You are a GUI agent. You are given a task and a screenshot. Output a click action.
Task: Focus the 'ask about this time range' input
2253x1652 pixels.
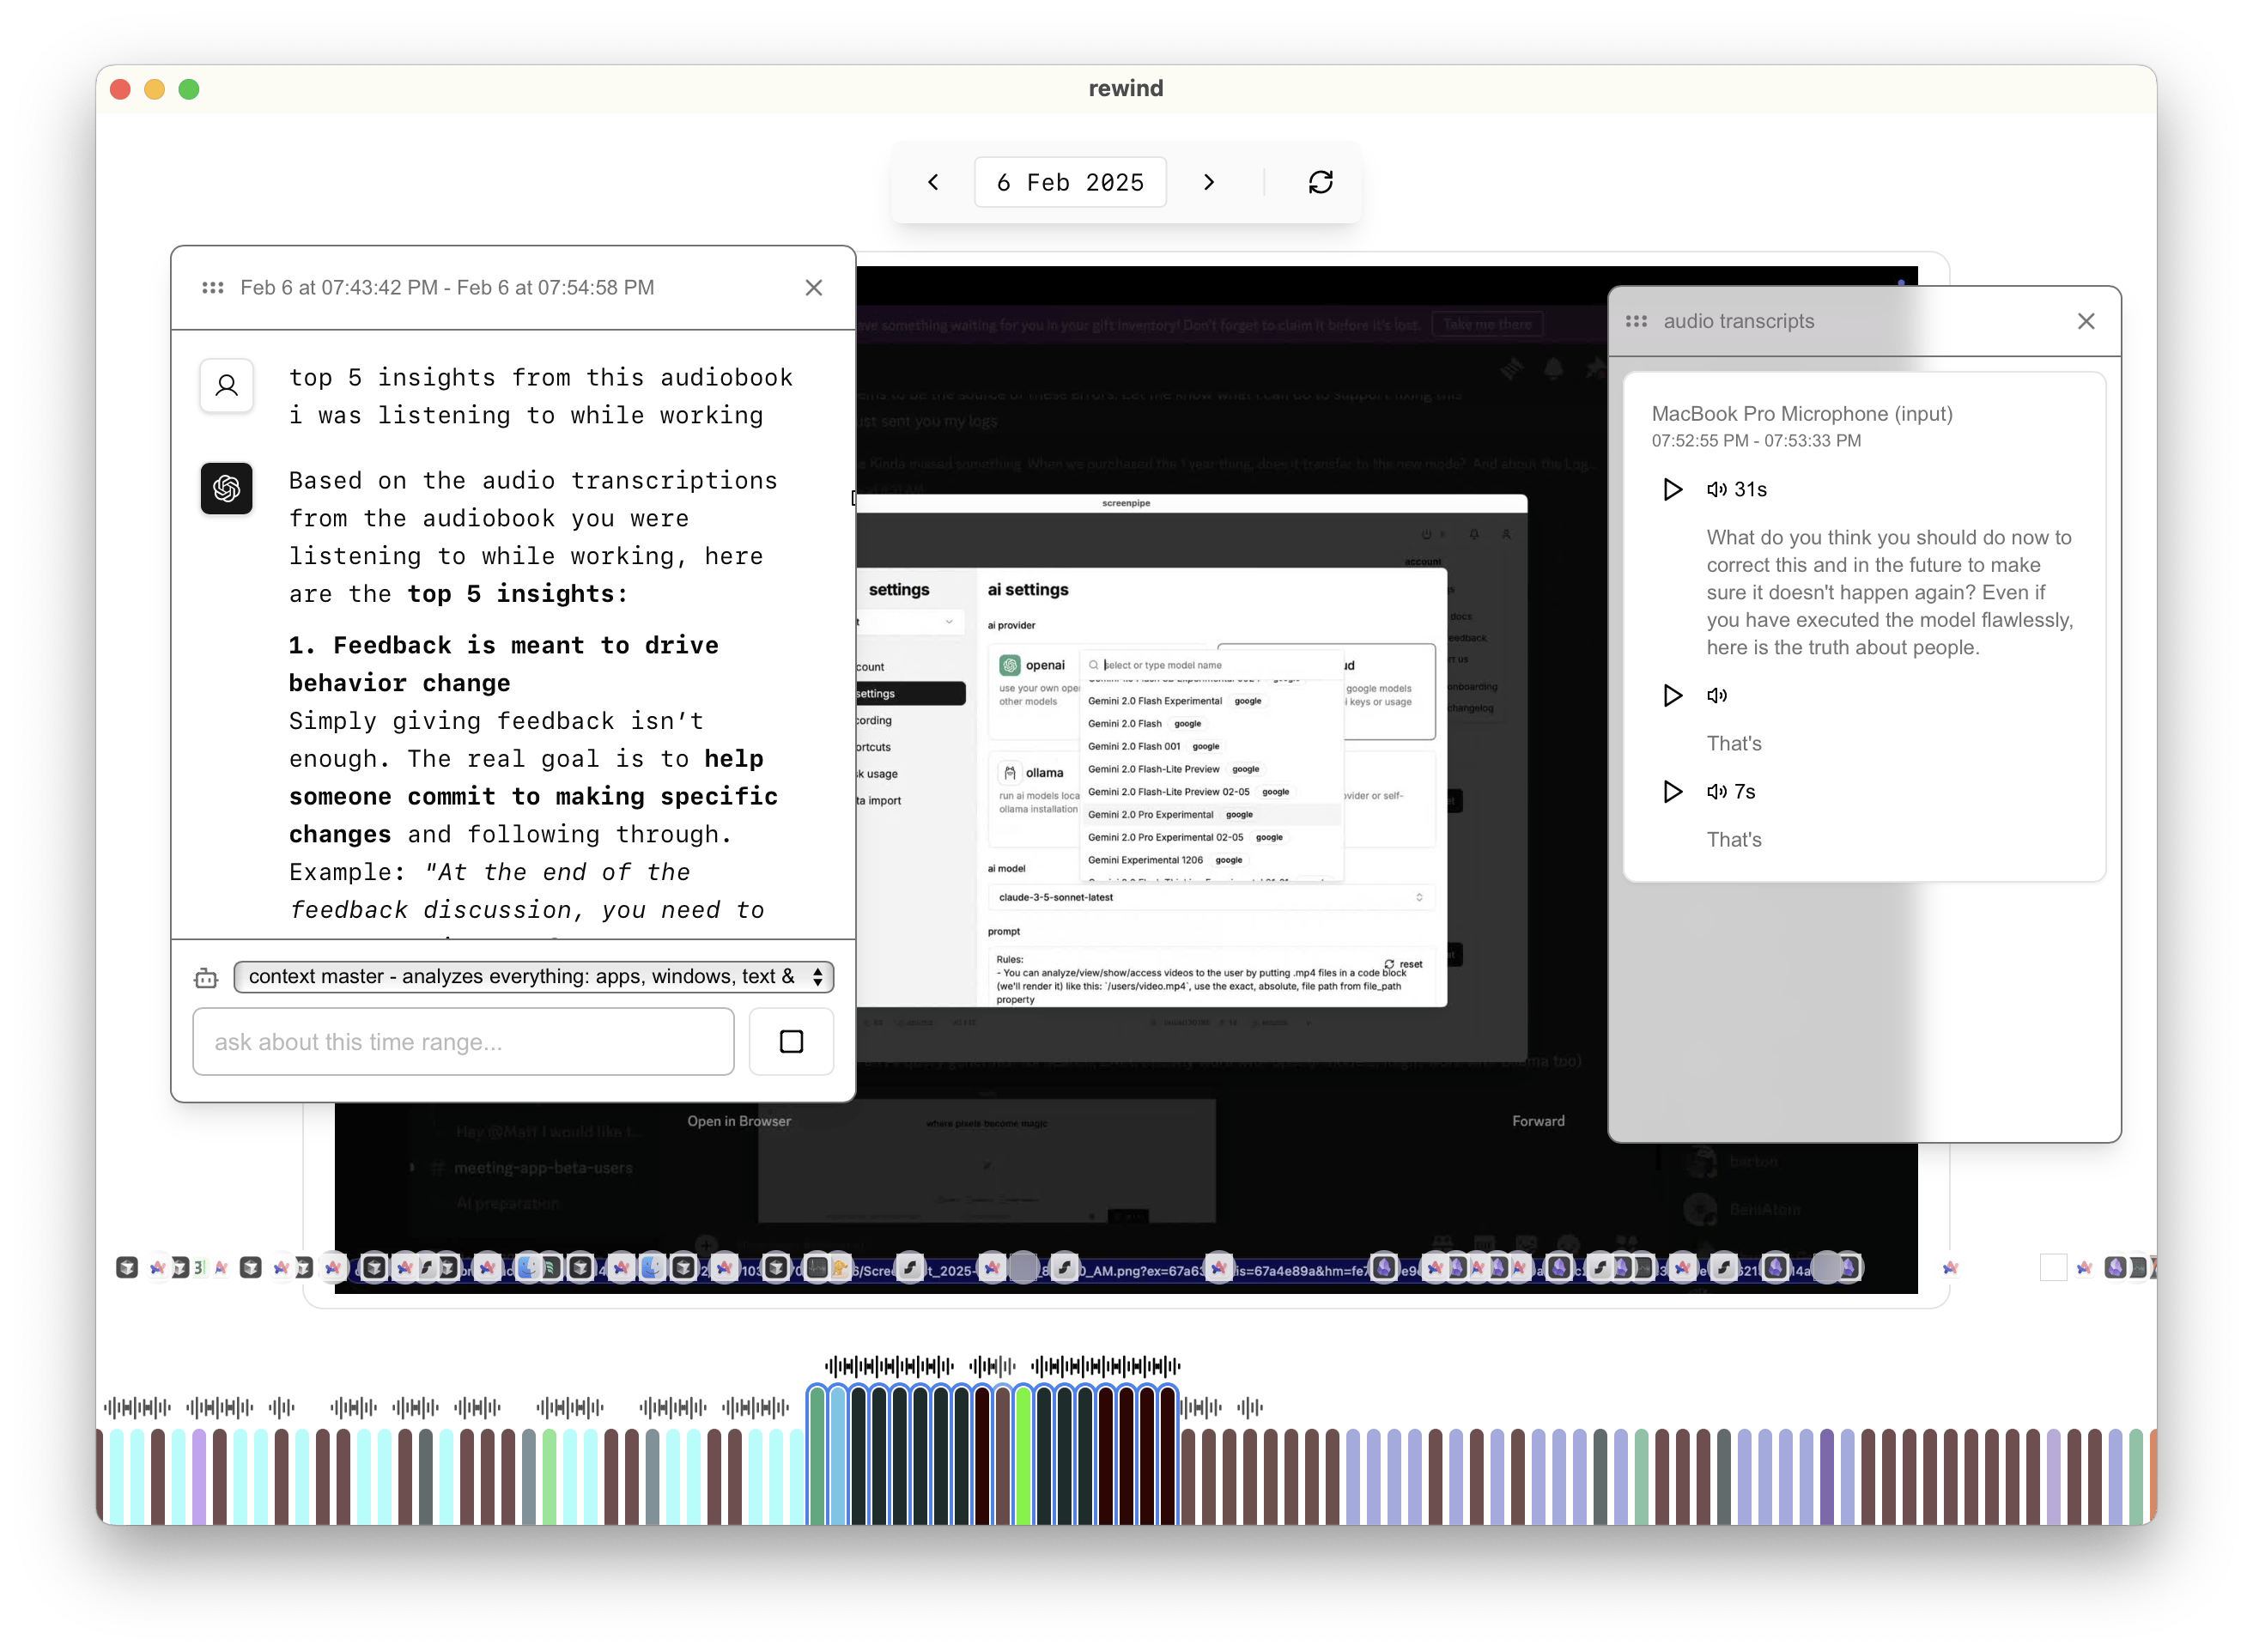pyautogui.click(x=463, y=1042)
